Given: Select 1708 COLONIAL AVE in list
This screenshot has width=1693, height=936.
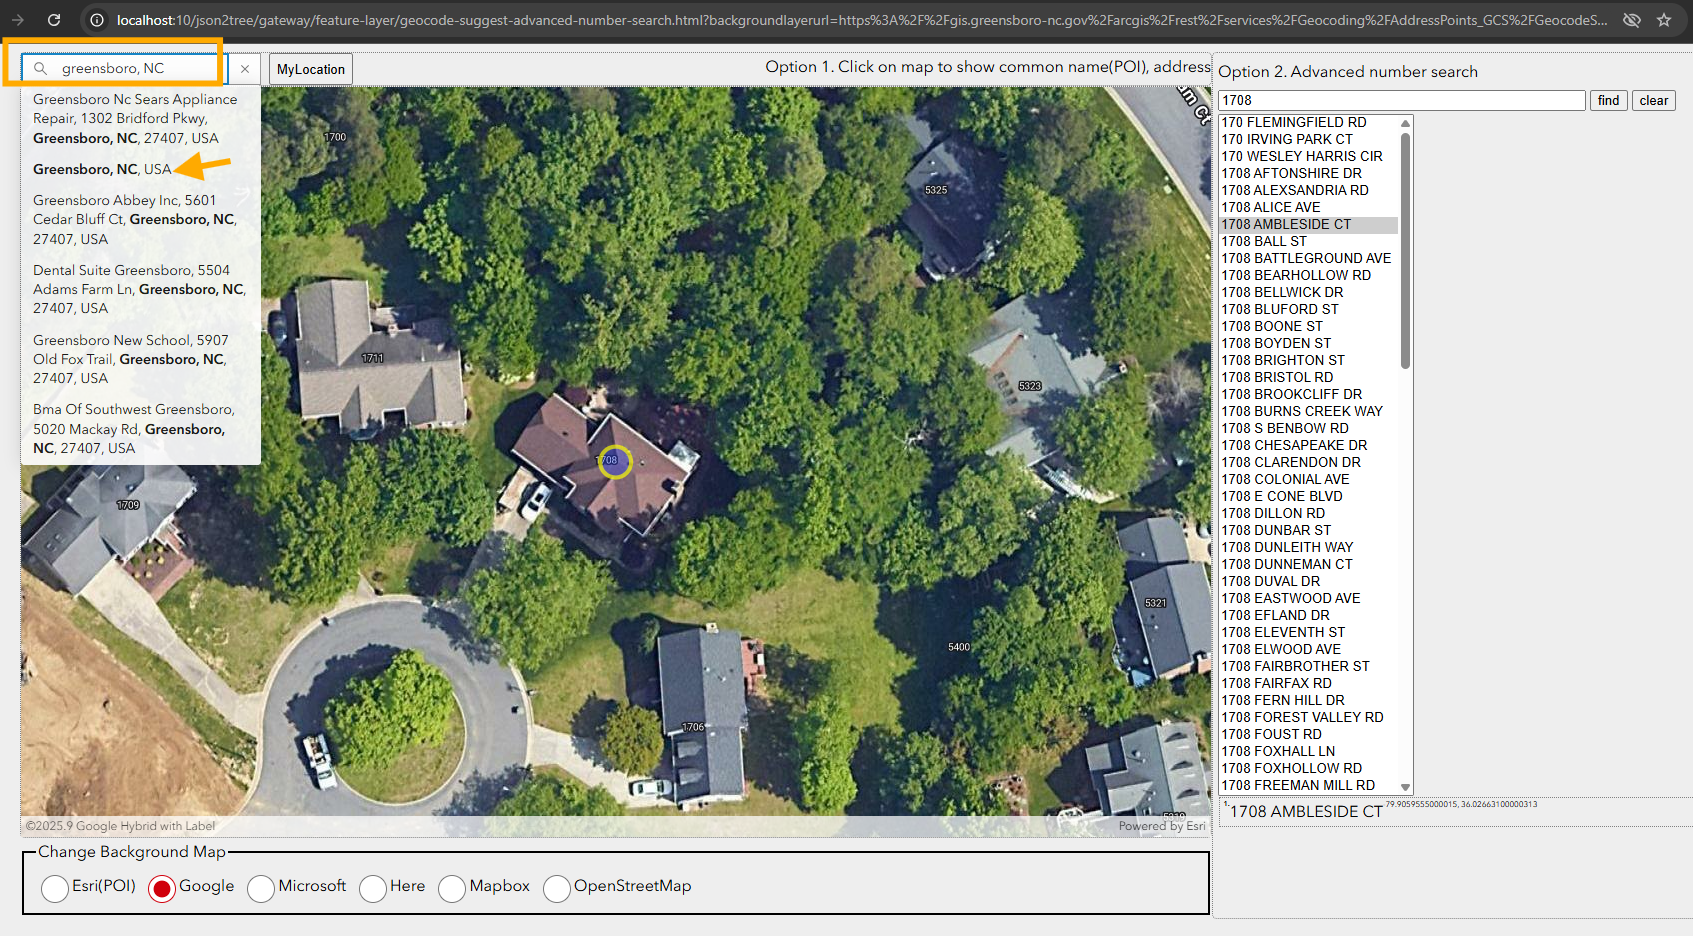Looking at the screenshot, I should 1285,479.
